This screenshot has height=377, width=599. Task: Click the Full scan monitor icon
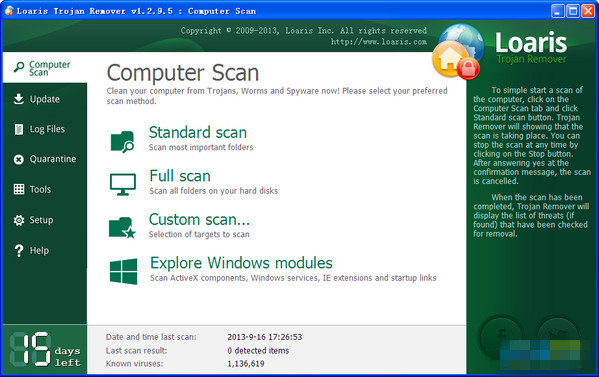[x=123, y=184]
